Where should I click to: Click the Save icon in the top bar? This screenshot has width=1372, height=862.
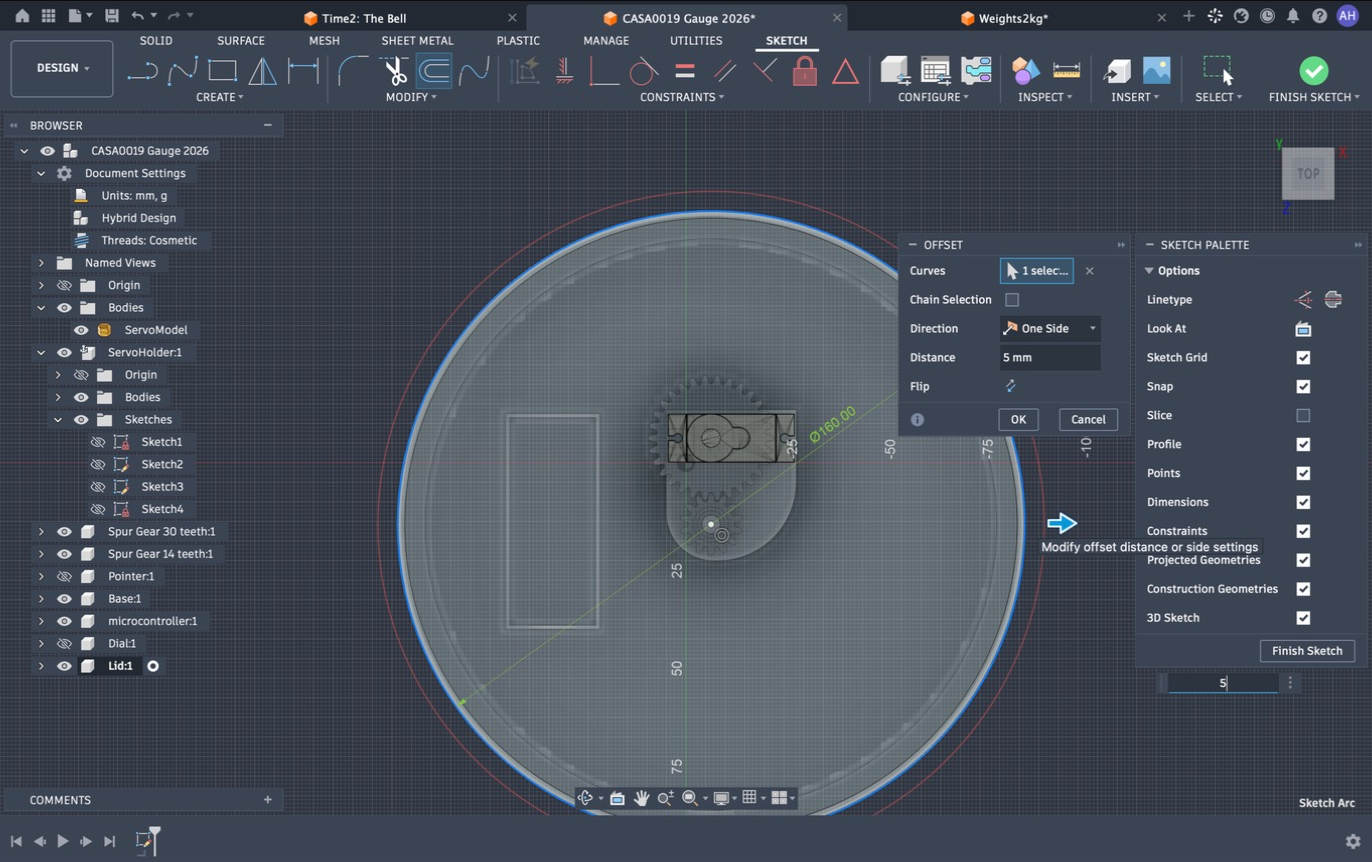pyautogui.click(x=111, y=16)
